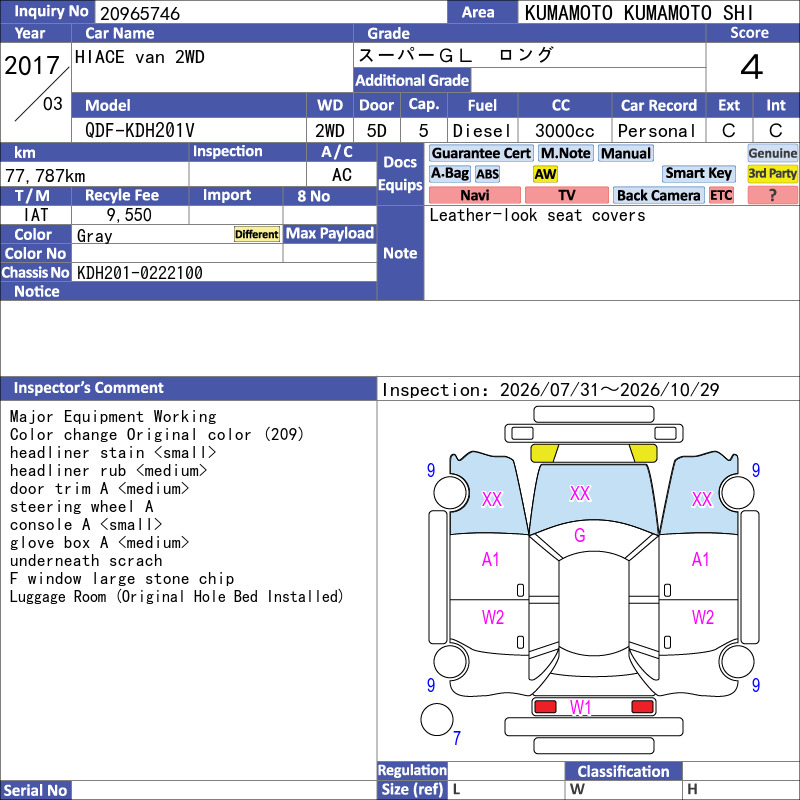Click the G mark on the windshield

click(x=580, y=535)
